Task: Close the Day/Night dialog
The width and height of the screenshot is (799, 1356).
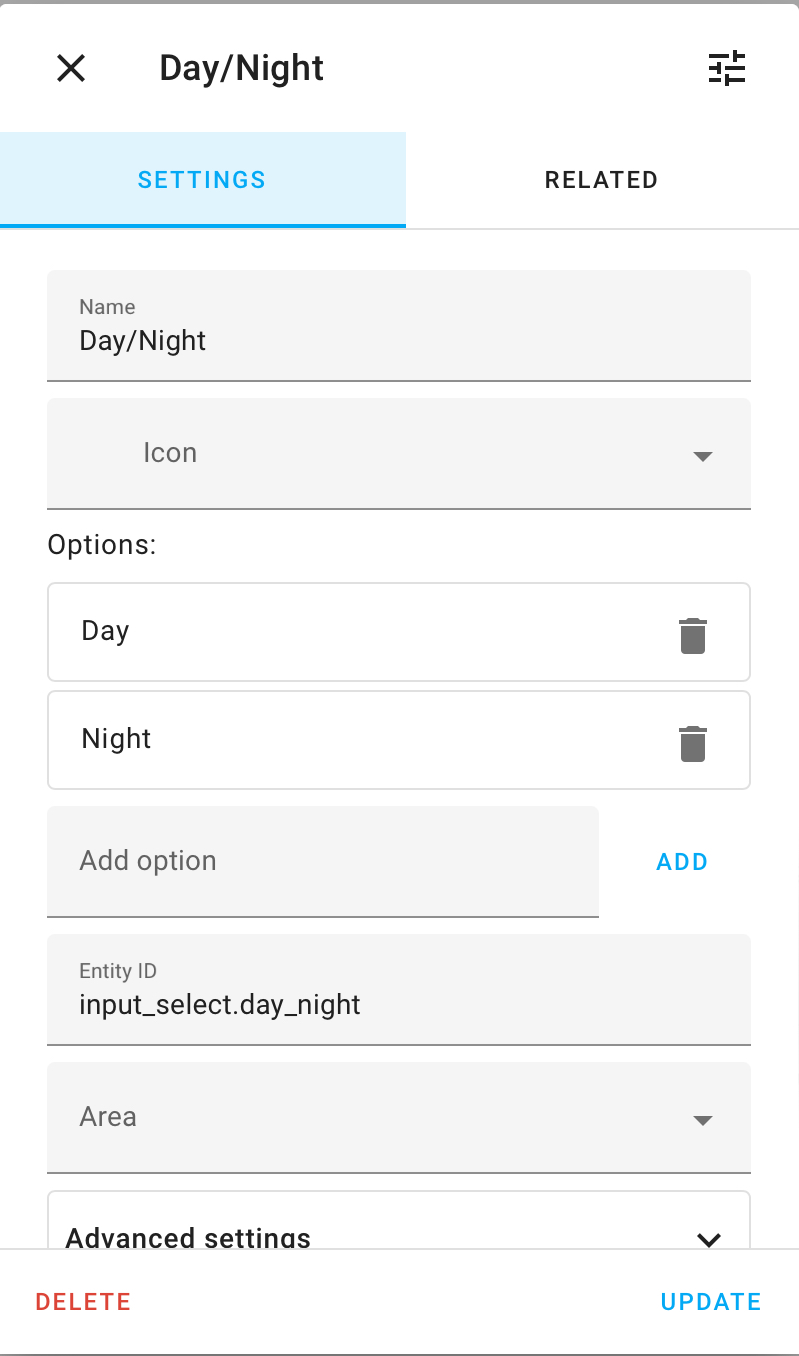Action: pyautogui.click(x=71, y=68)
